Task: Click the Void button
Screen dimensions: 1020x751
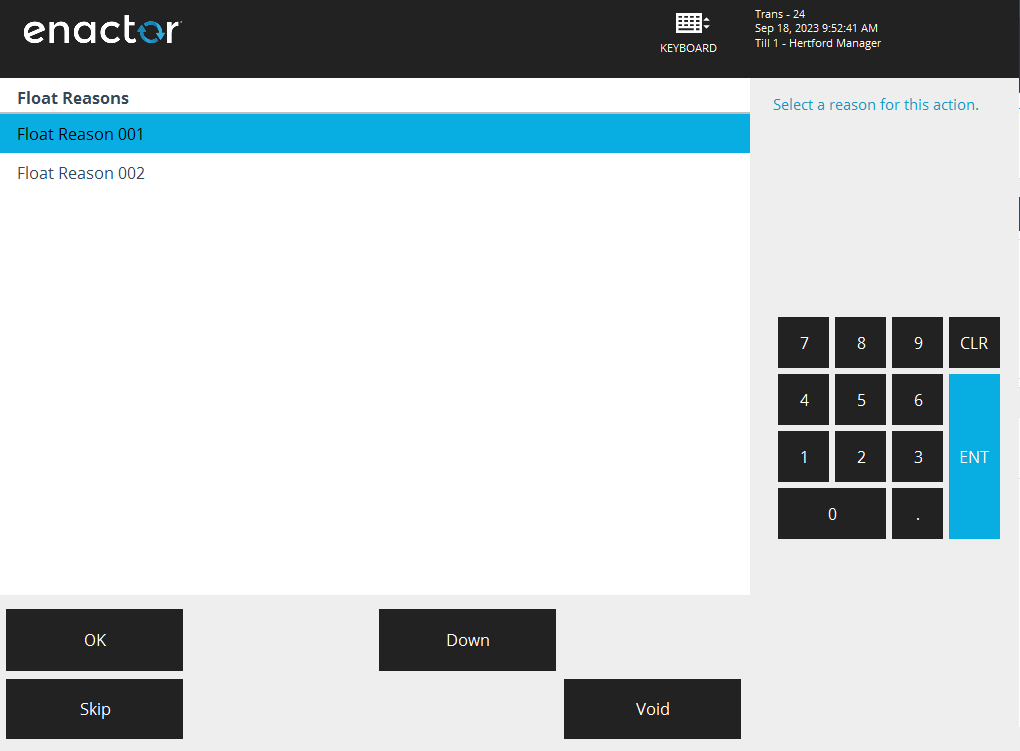Action: coord(652,709)
